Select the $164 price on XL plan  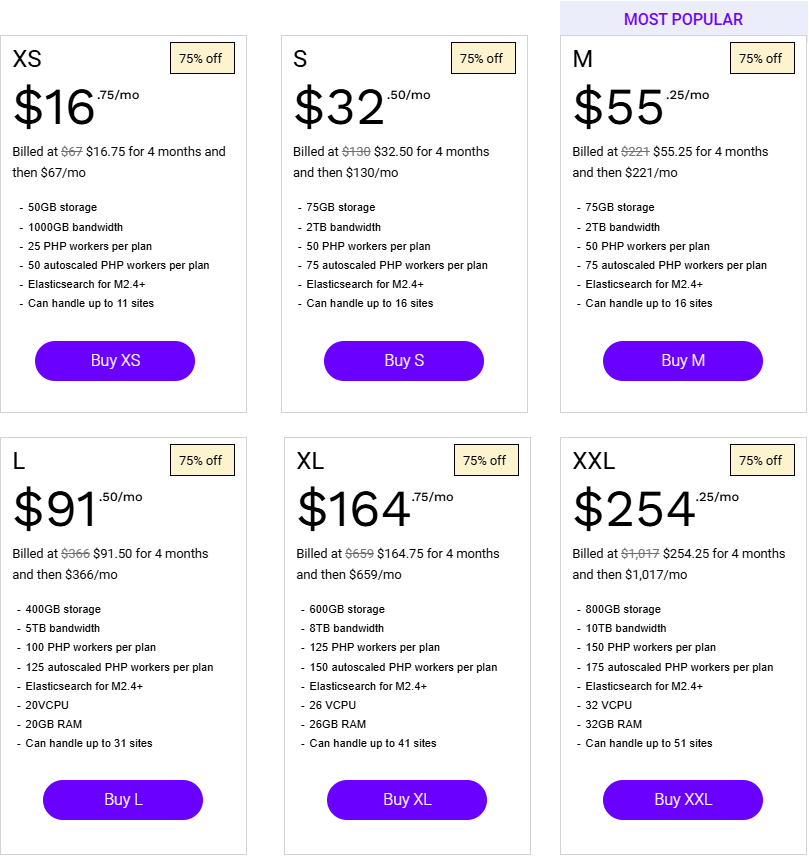coord(354,510)
